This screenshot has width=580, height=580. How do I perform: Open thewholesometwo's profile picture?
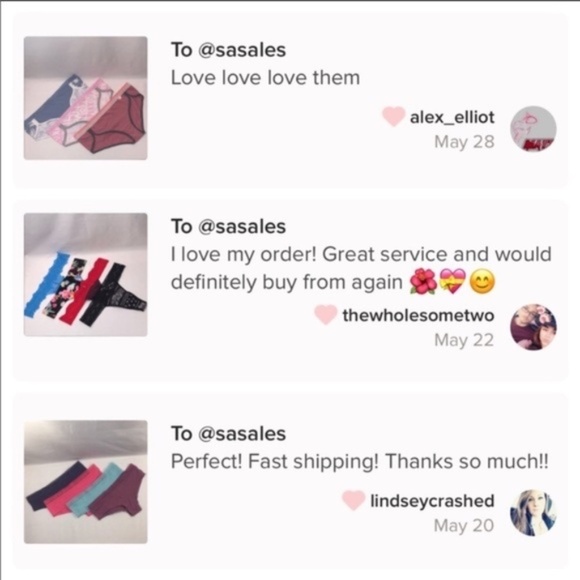533,327
